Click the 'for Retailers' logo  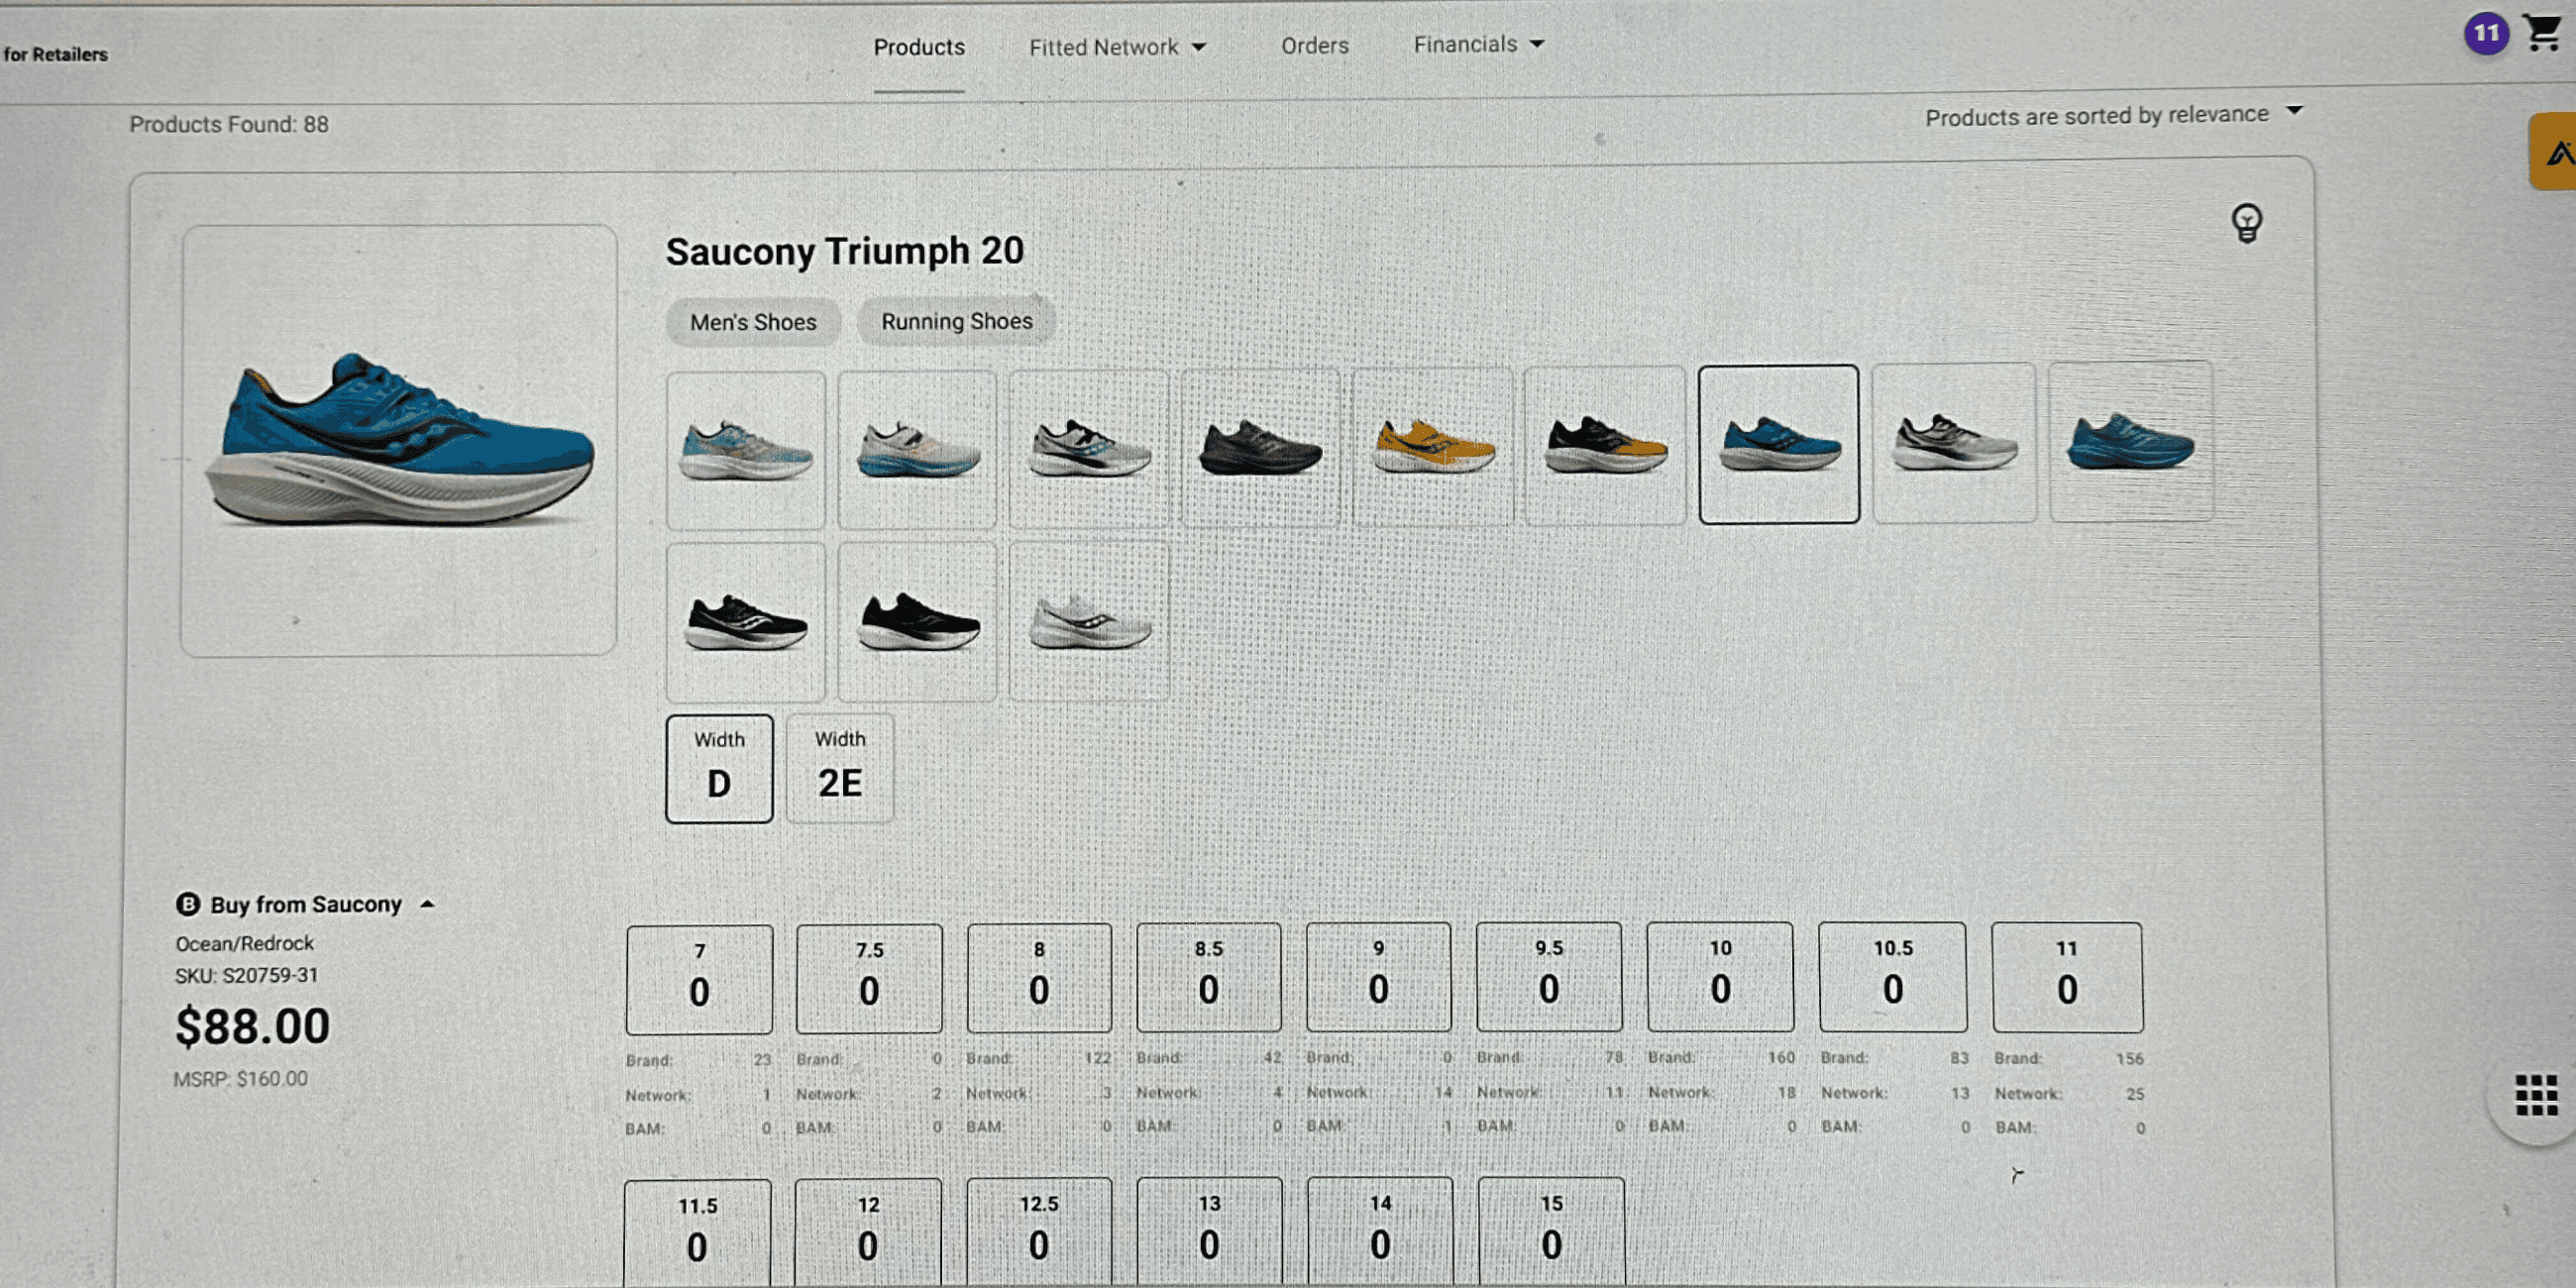tap(56, 54)
